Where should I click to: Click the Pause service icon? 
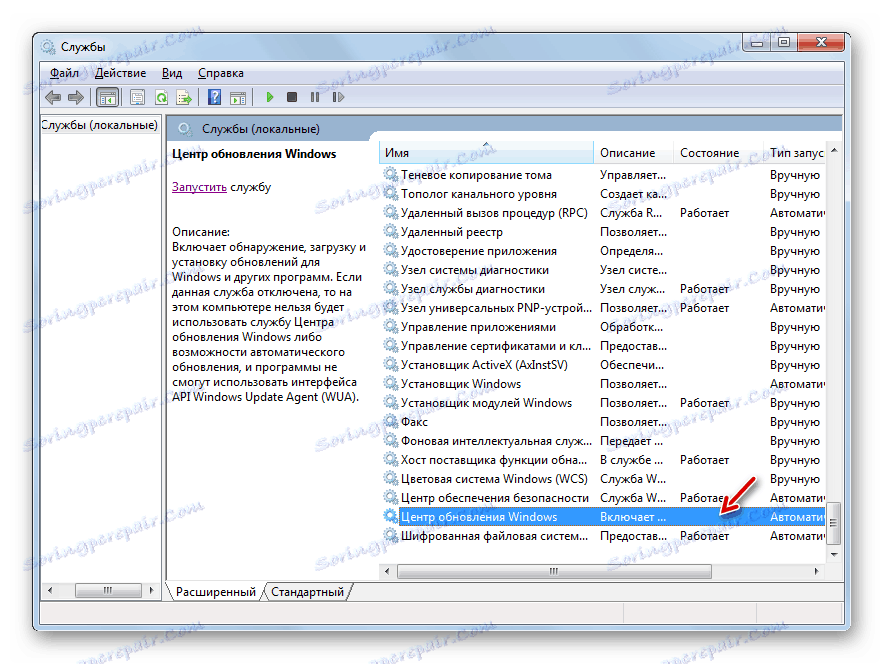tap(315, 98)
